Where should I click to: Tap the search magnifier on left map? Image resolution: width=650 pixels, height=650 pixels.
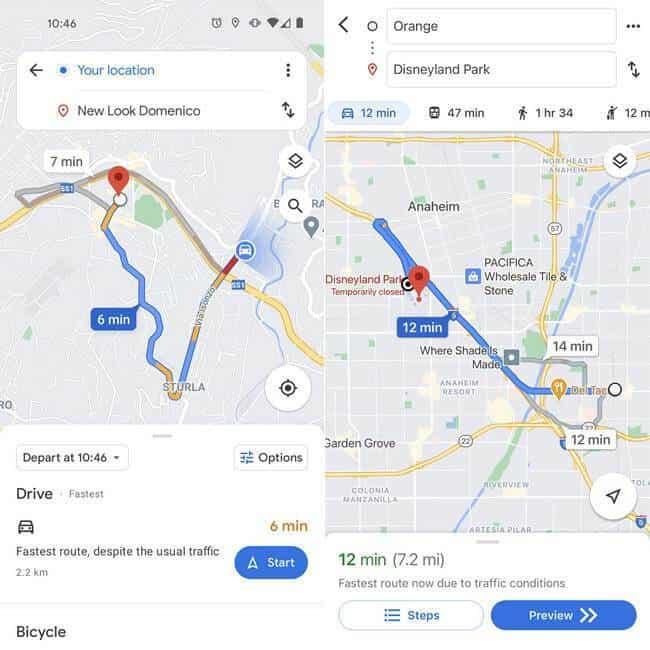(x=295, y=205)
